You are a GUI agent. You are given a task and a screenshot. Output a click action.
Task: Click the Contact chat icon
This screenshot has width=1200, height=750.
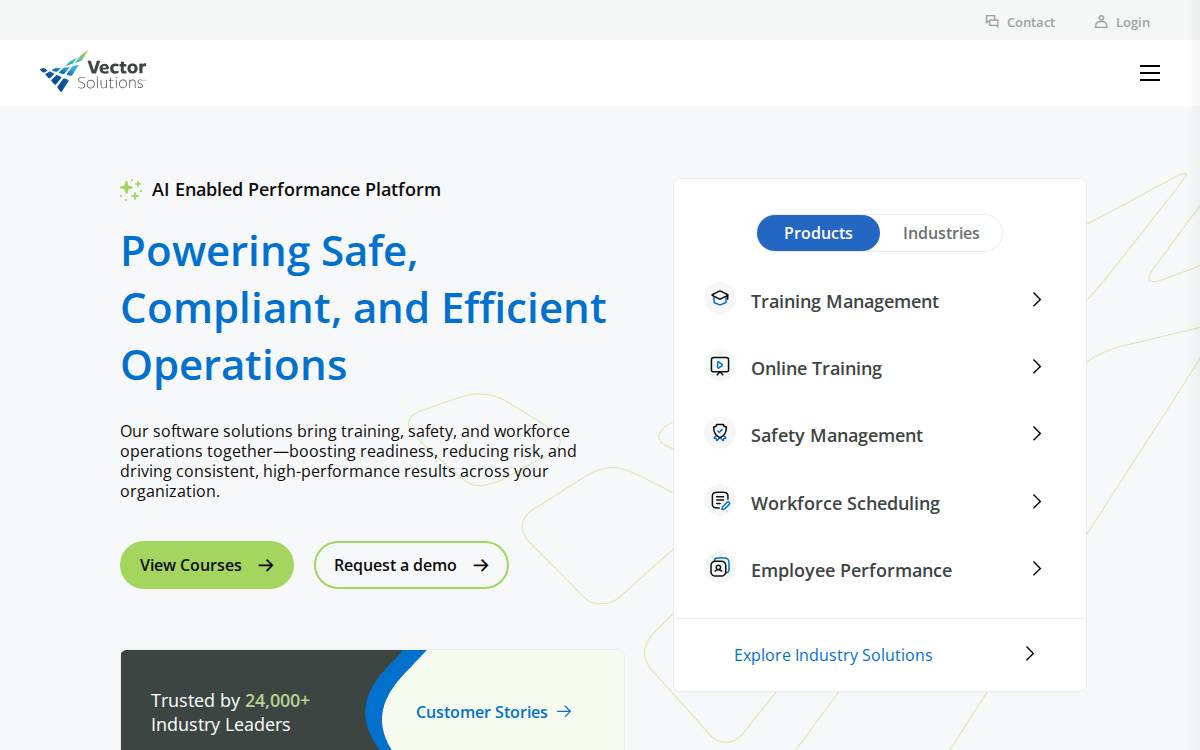tap(992, 21)
